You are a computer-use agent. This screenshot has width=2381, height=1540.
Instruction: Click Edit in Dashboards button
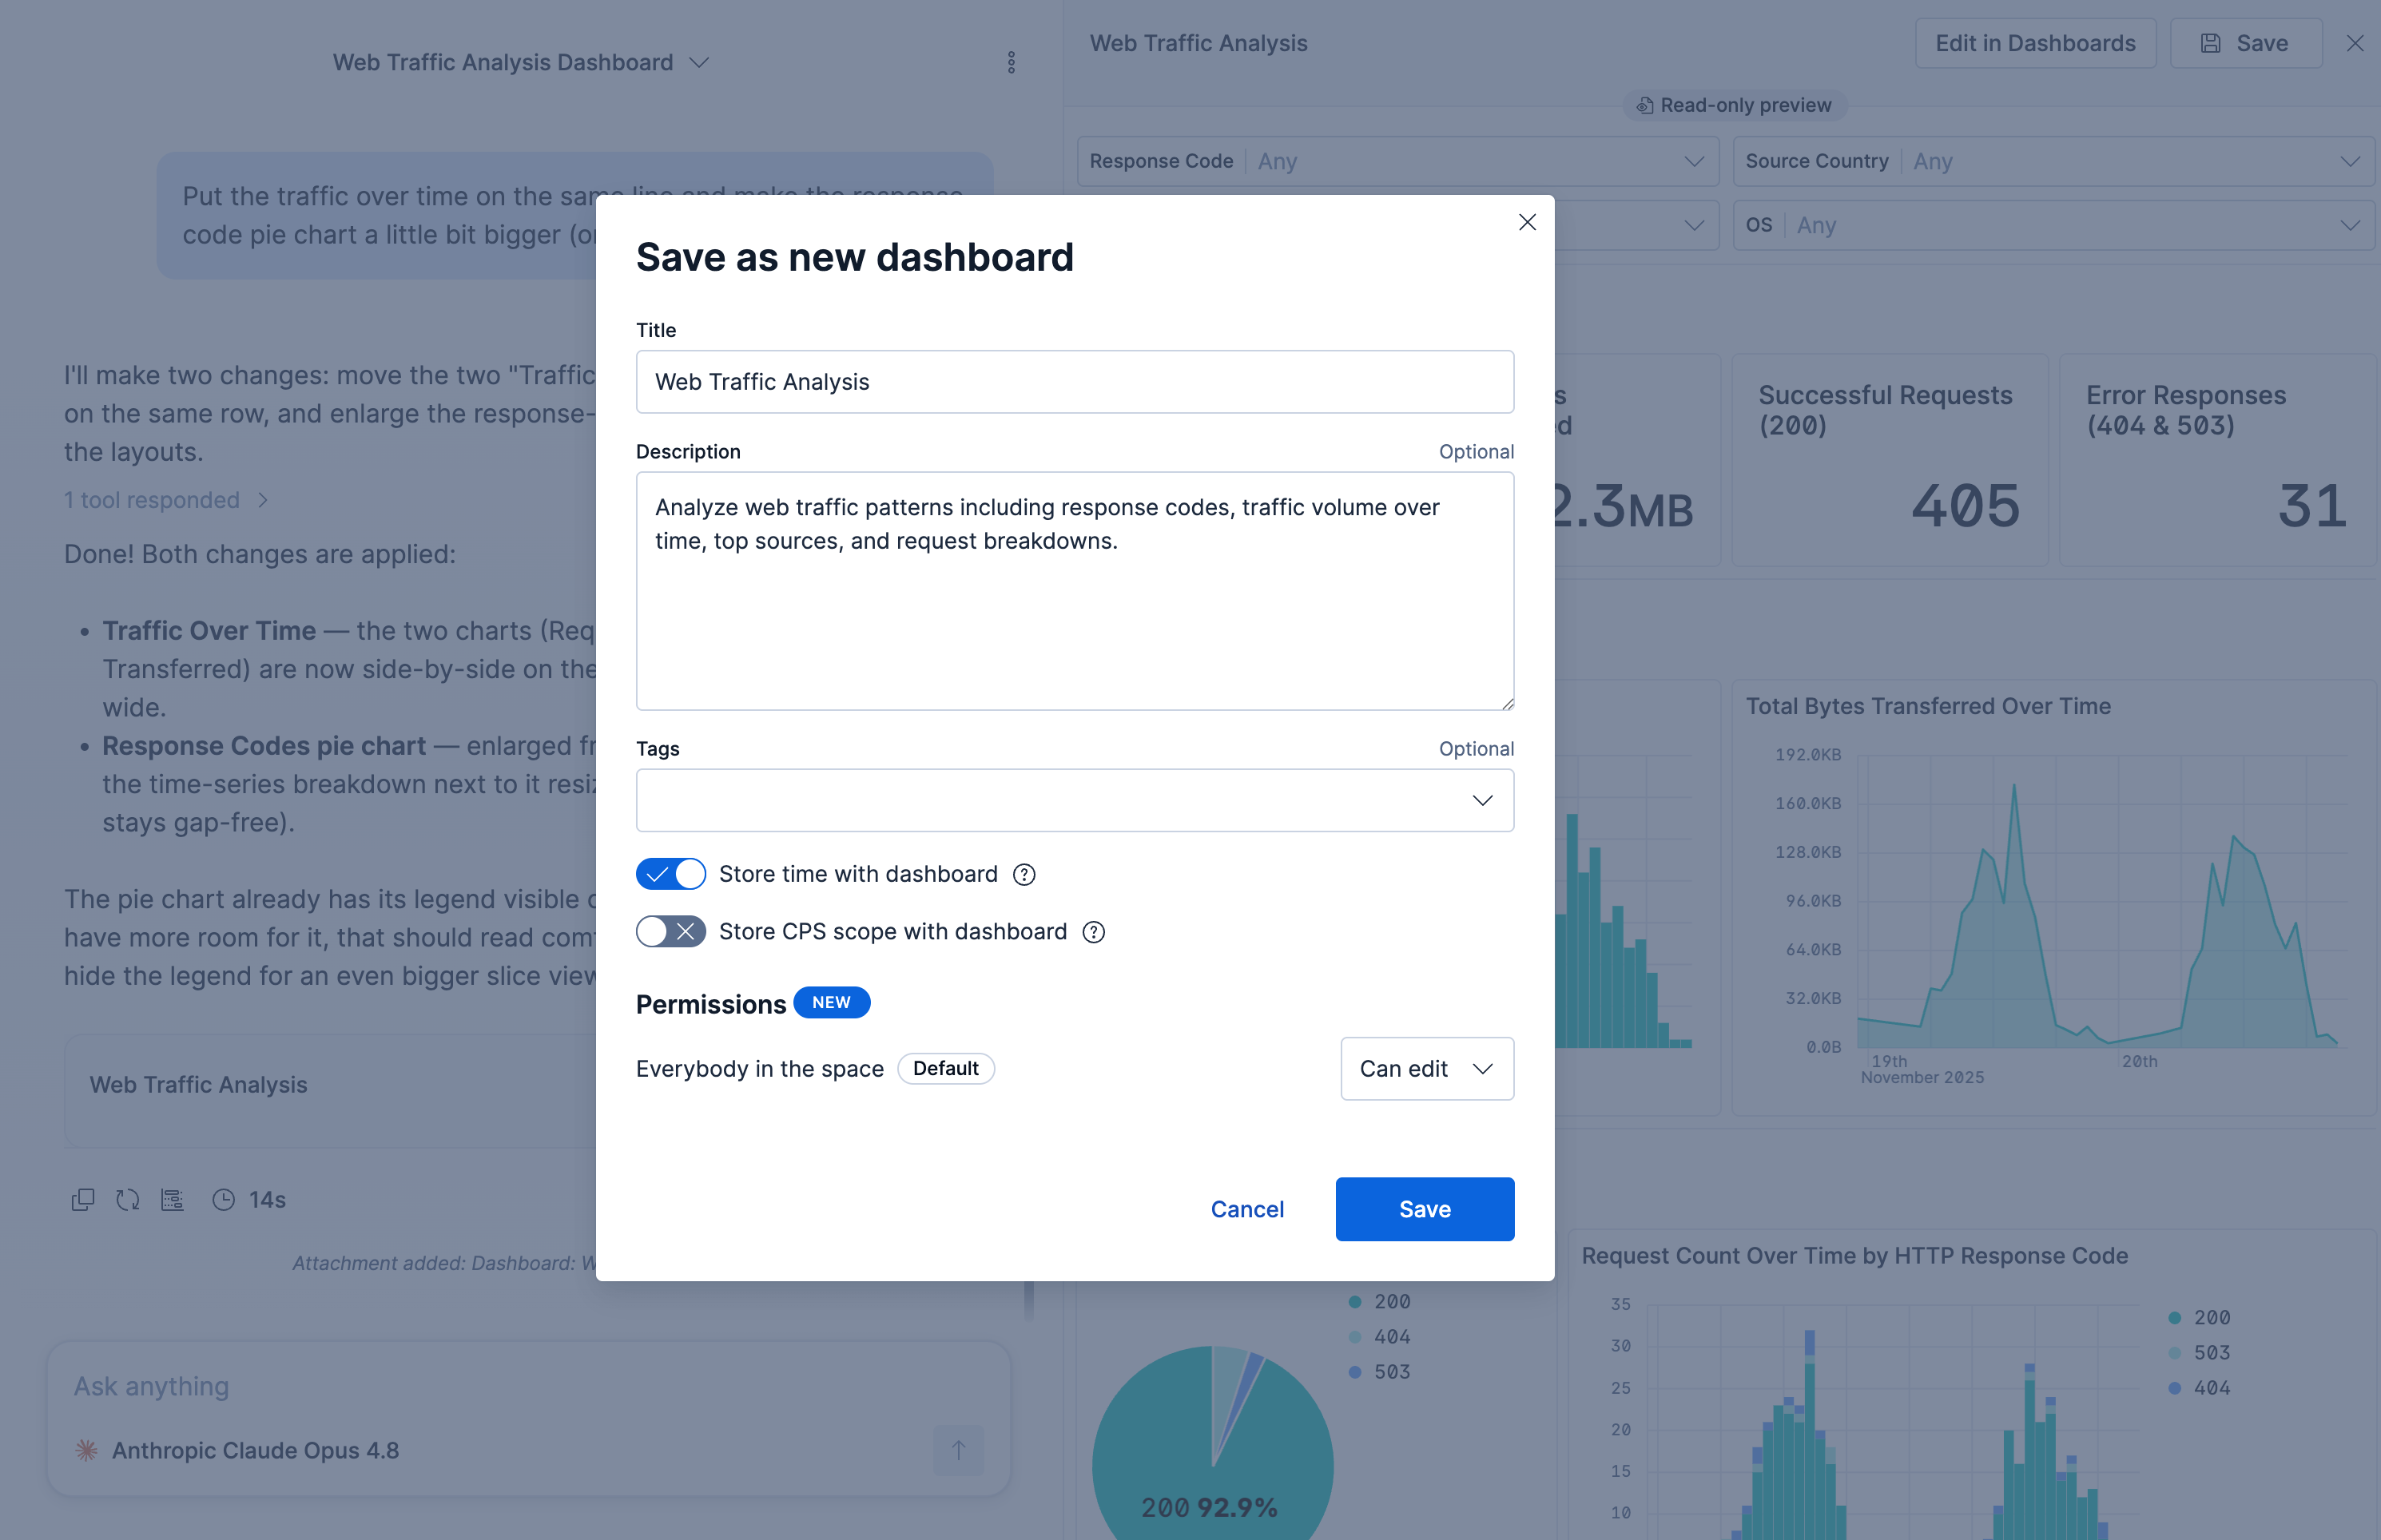2035,43
